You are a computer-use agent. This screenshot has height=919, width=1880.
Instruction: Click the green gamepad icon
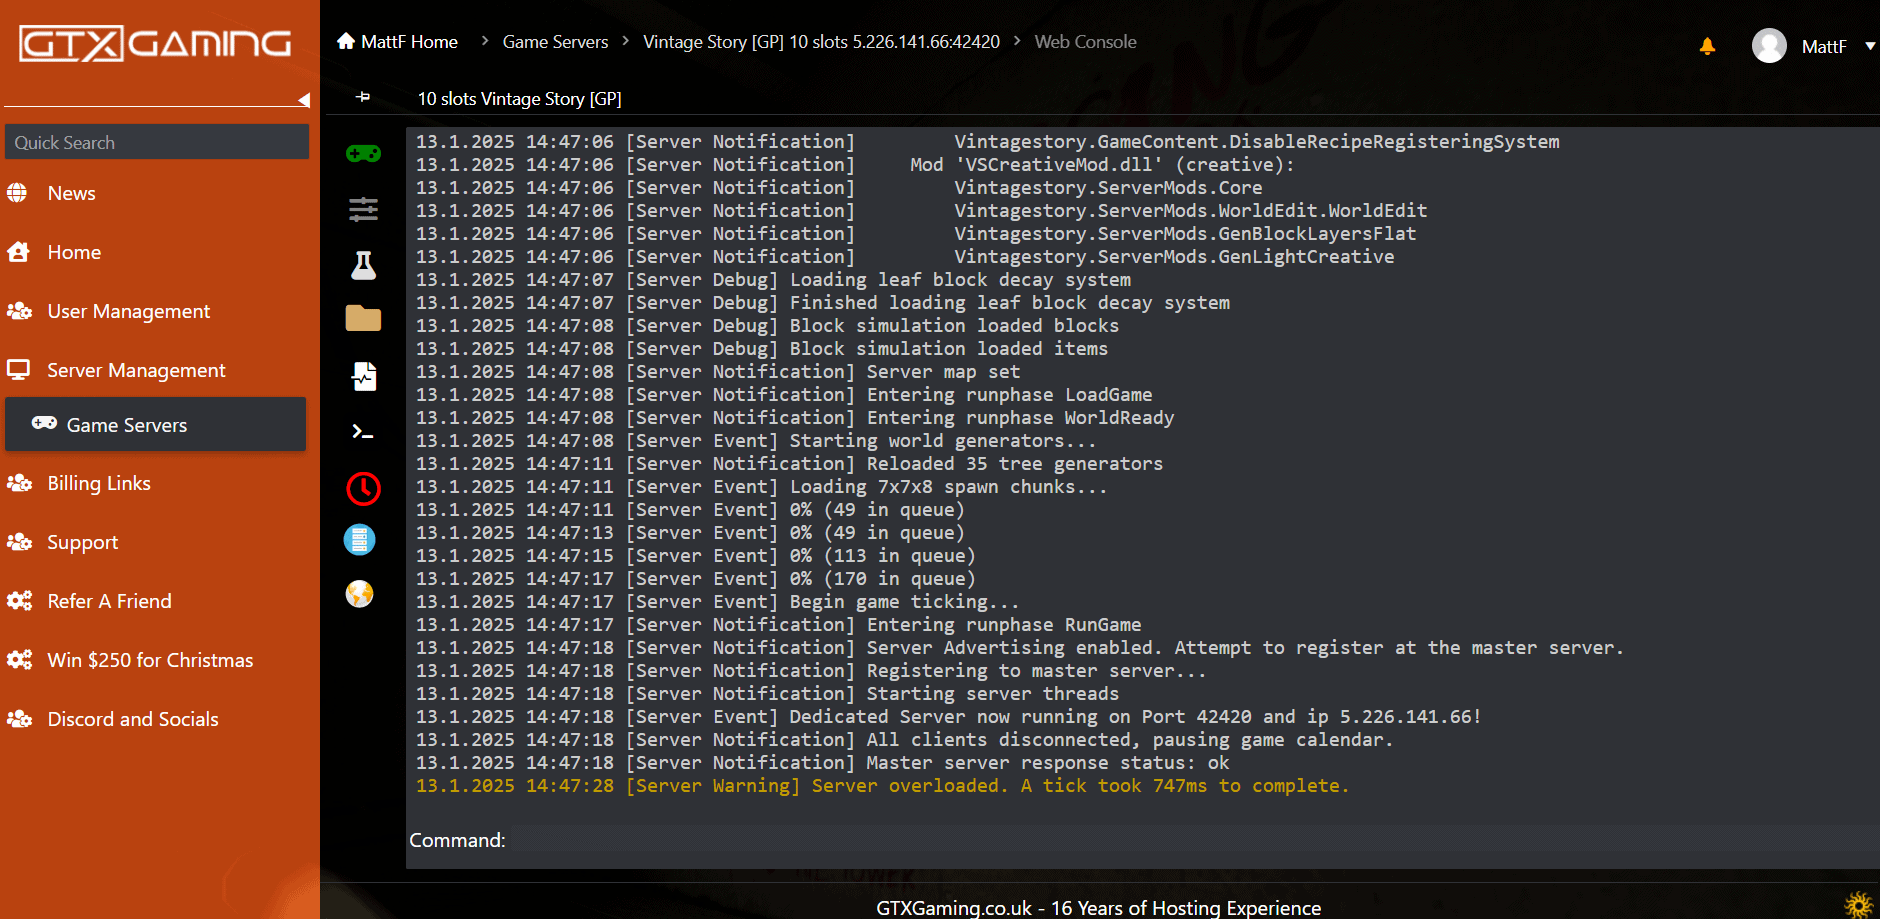(363, 153)
